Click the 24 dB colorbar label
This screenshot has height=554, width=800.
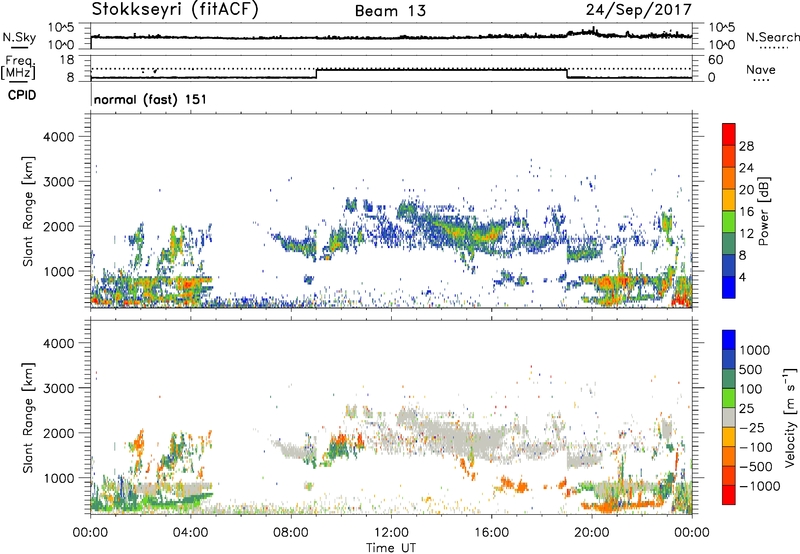pos(746,168)
